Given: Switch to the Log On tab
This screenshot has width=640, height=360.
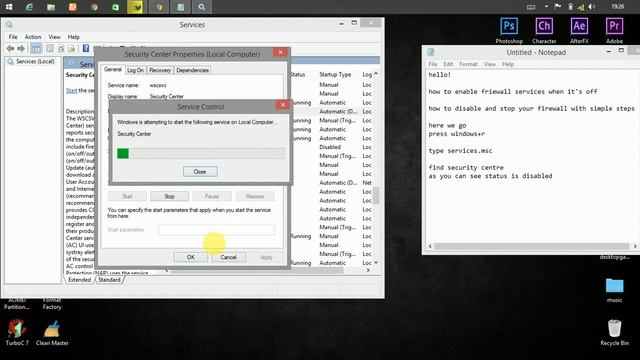Looking at the screenshot, I should pyautogui.click(x=135, y=70).
